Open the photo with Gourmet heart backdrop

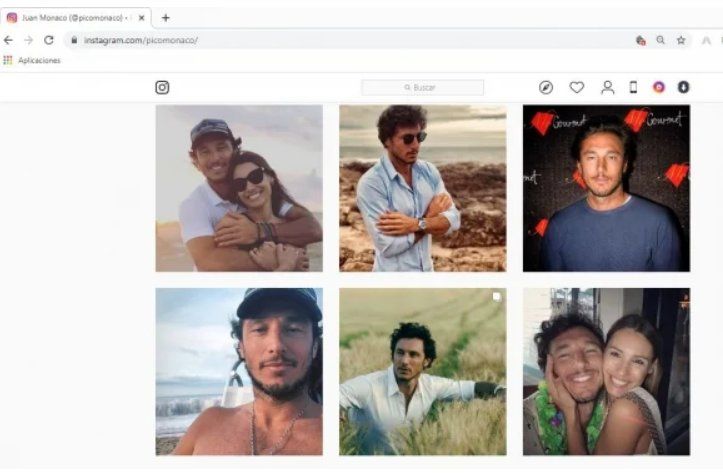click(606, 188)
